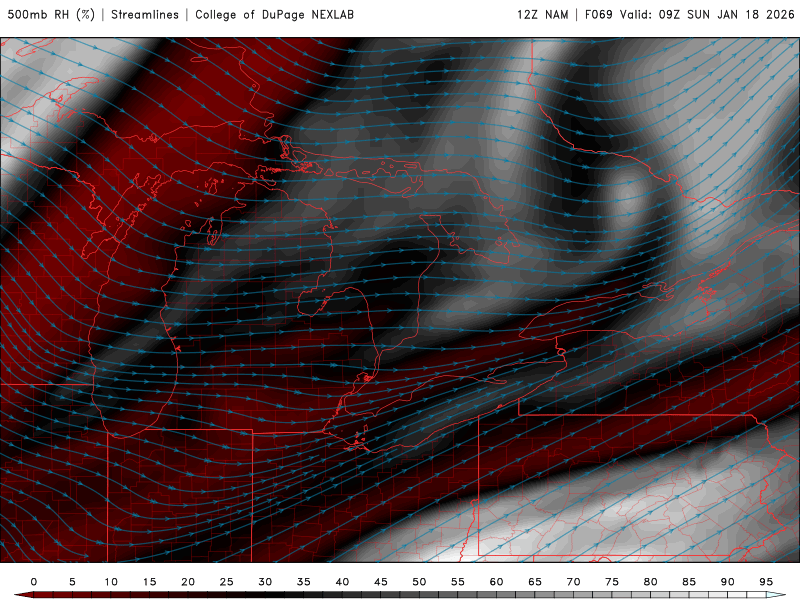This screenshot has width=800, height=600.
Task: Click the '10' color scale label
Action: coord(111,582)
